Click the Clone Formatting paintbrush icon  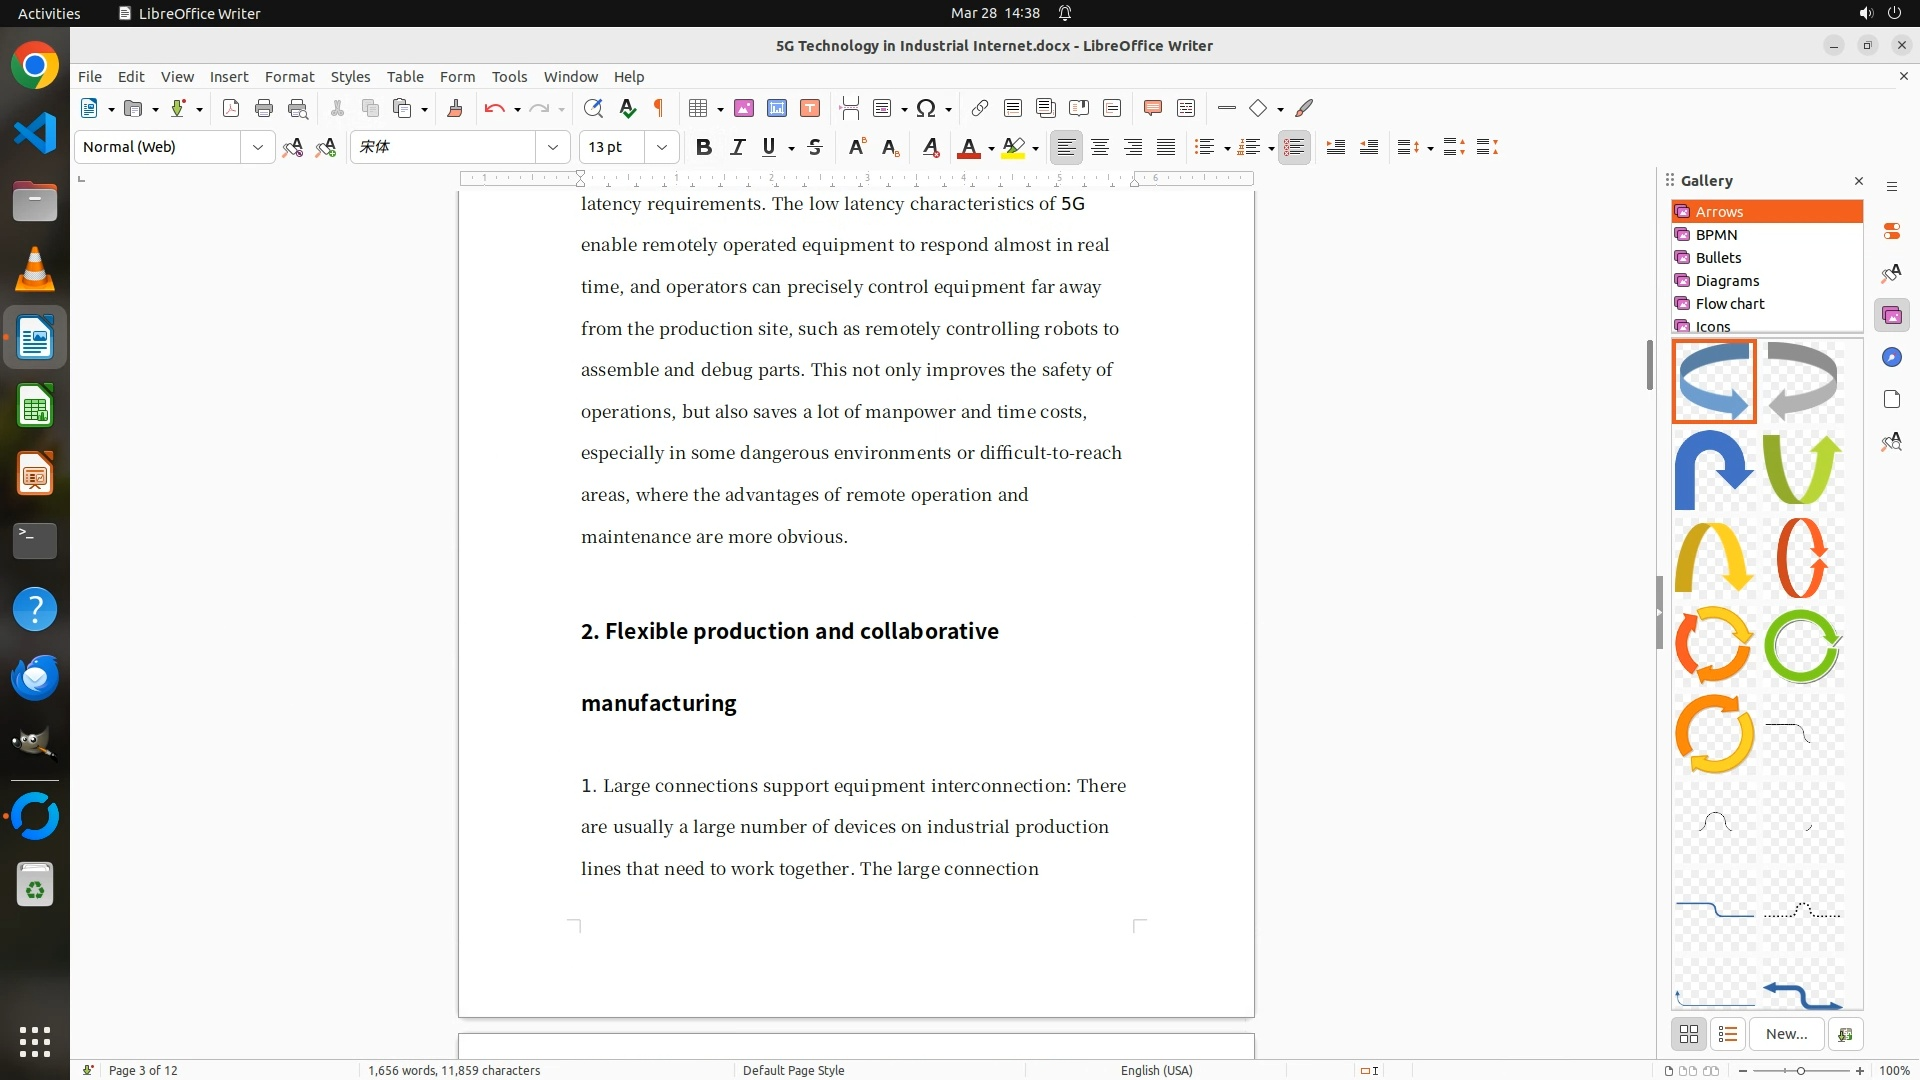coord(455,108)
